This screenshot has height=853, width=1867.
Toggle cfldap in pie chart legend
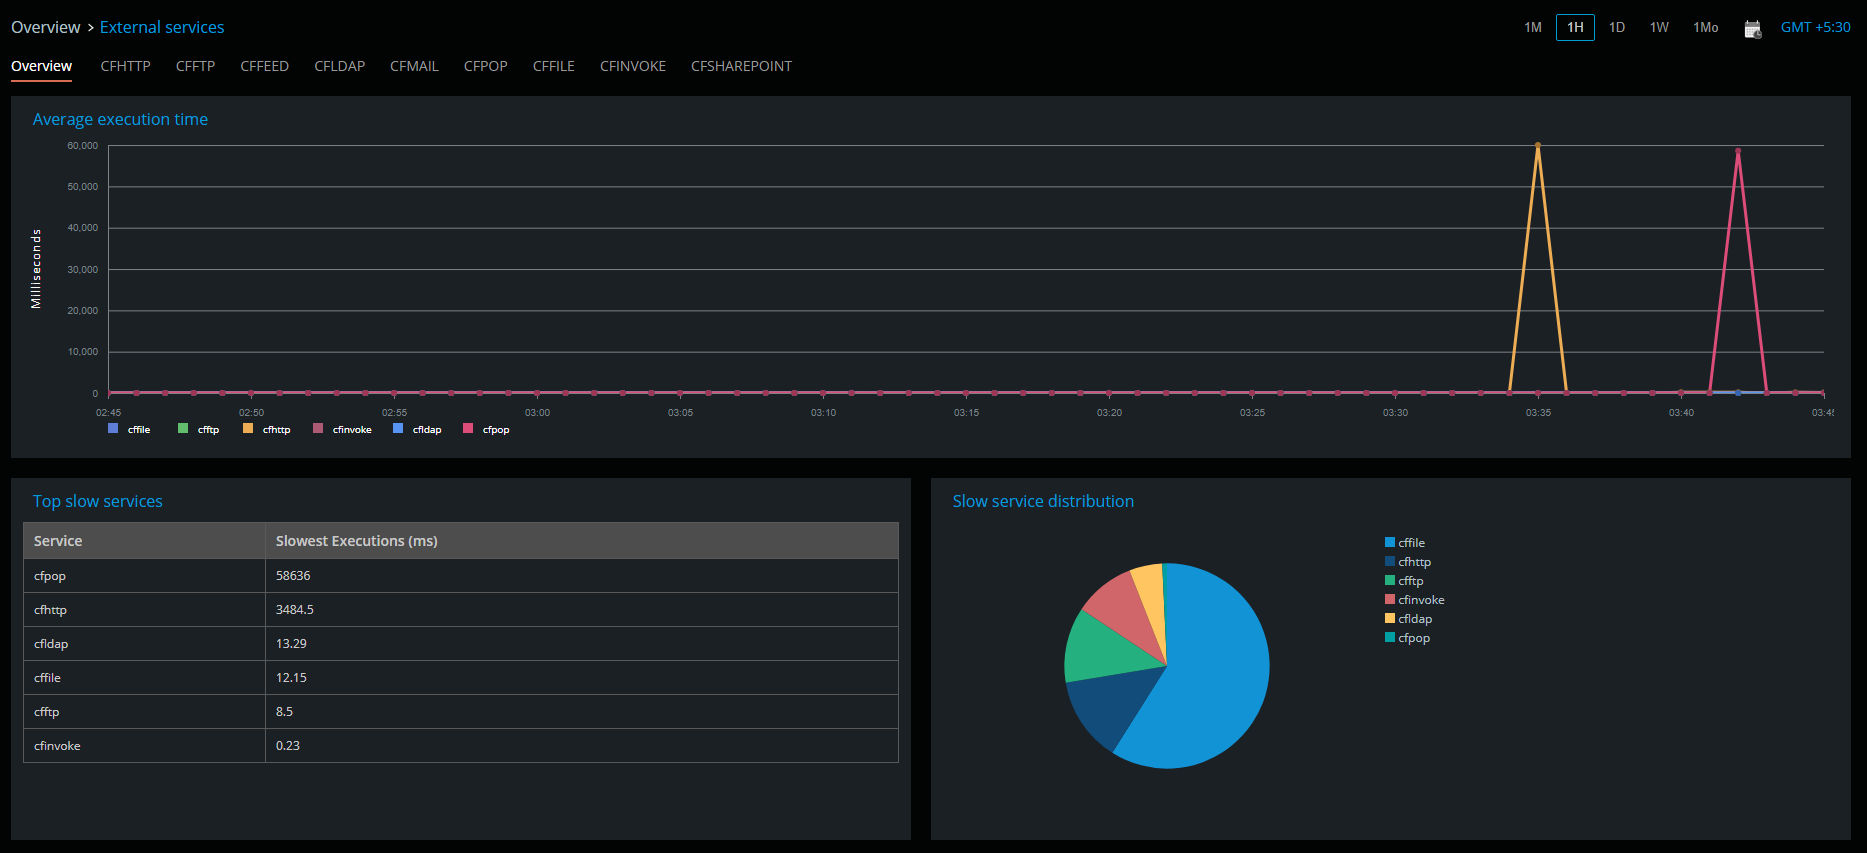click(1409, 619)
